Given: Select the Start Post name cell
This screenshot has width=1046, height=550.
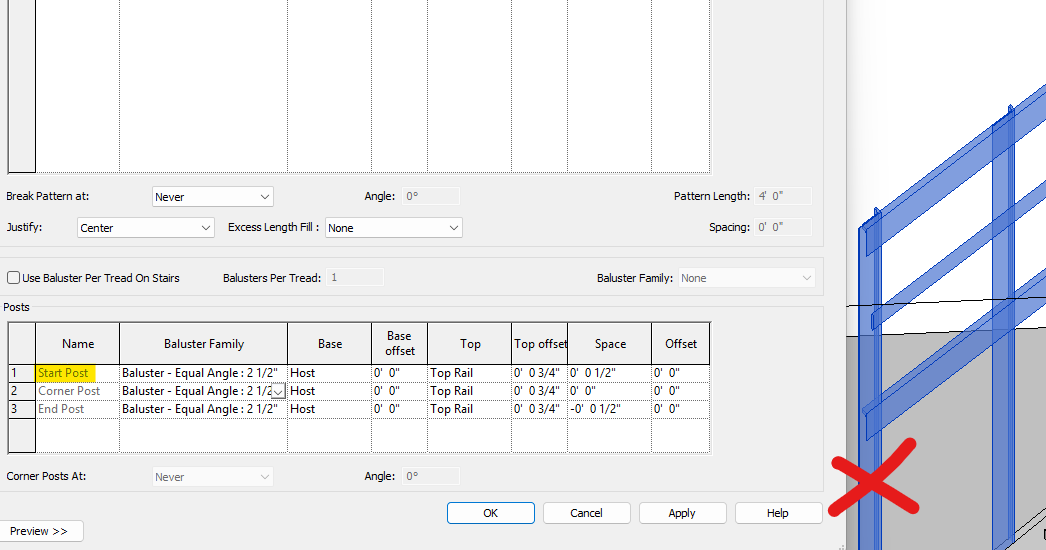Looking at the screenshot, I should pyautogui.click(x=77, y=373).
